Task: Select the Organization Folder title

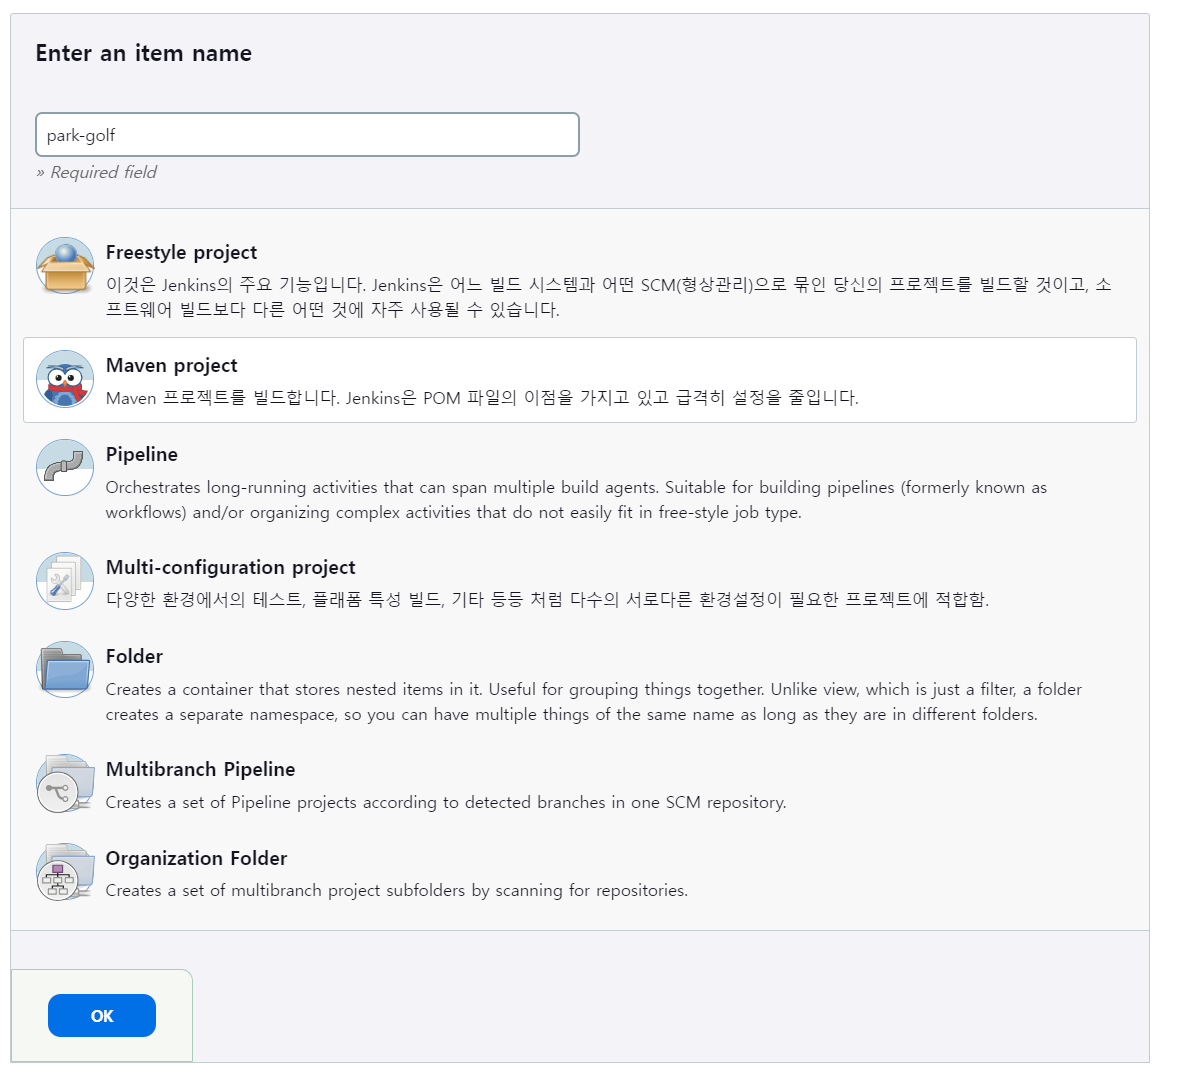Action: click(x=196, y=858)
